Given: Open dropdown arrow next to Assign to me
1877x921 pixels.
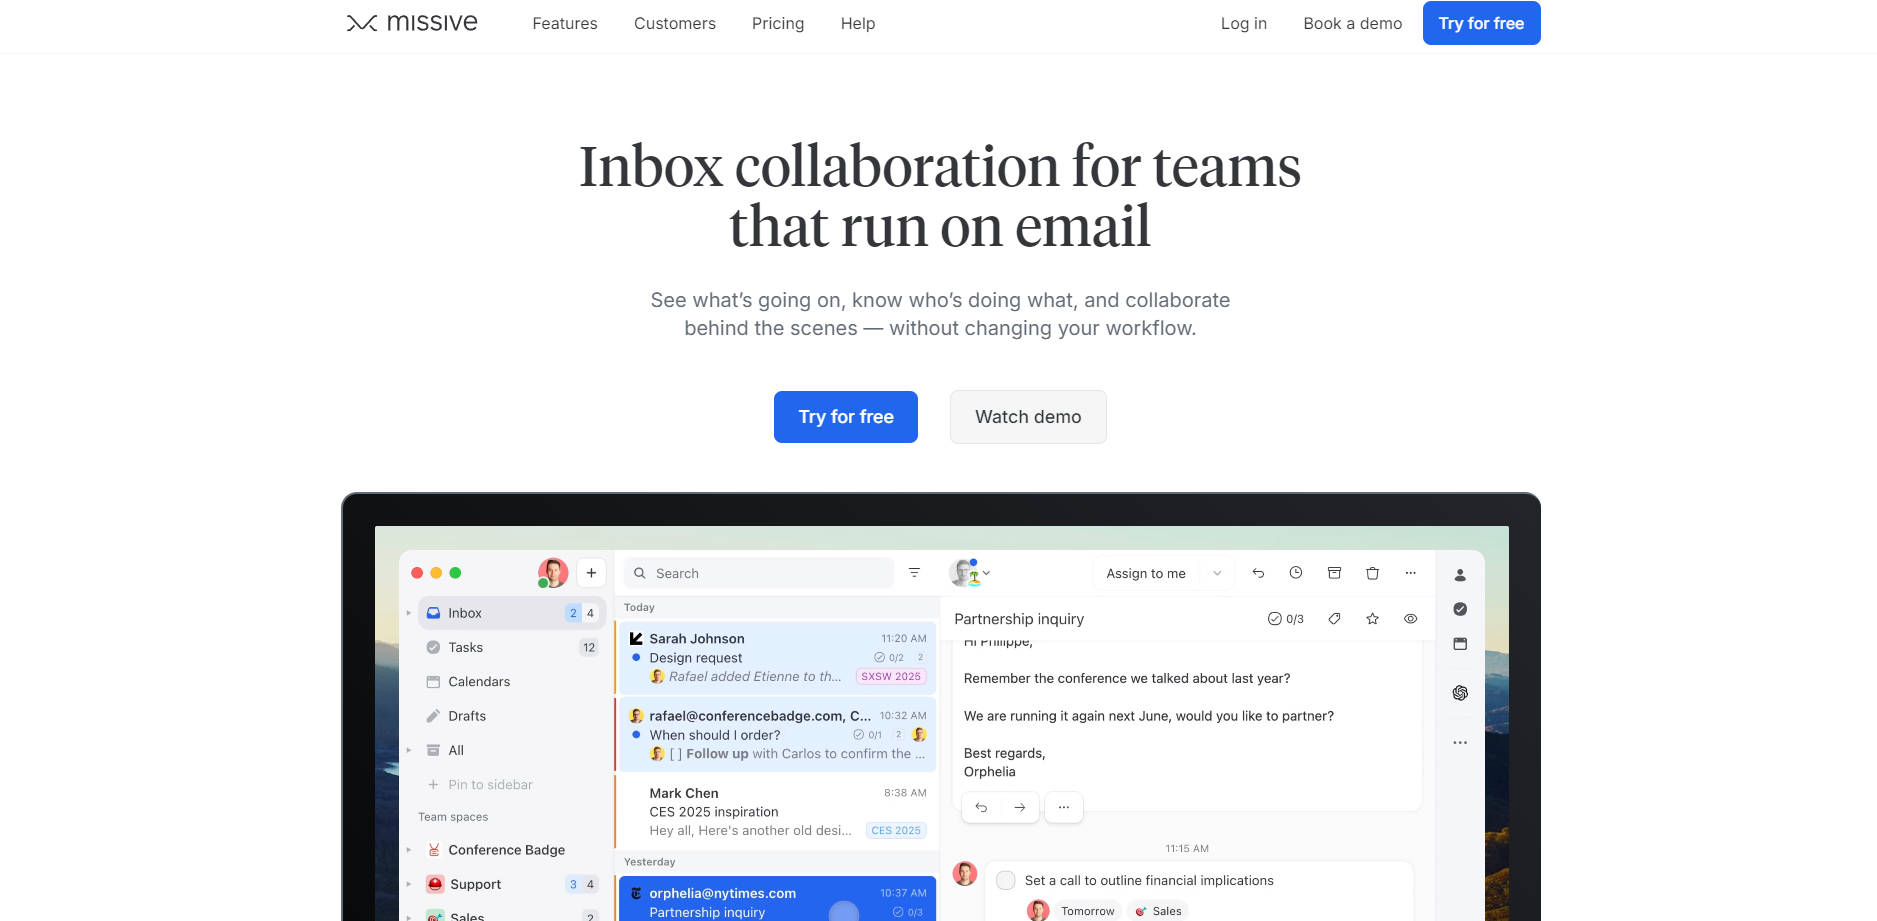Looking at the screenshot, I should pyautogui.click(x=1217, y=573).
